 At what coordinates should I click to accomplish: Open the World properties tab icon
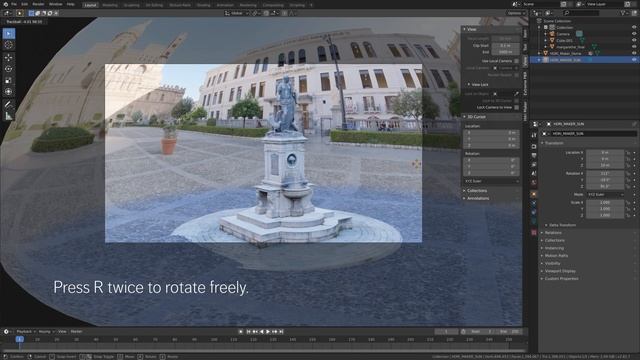(x=533, y=182)
